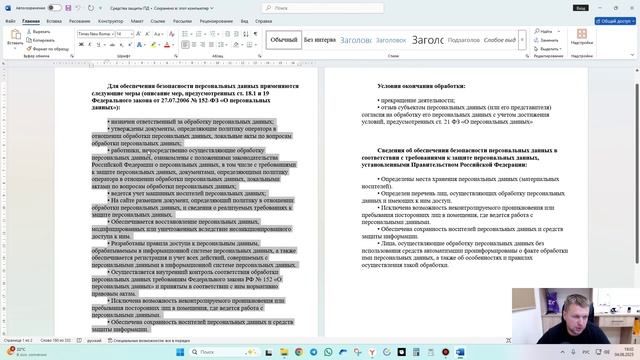Open the paragraph shading color control
Image resolution: width=640 pixels, height=360 pixels.
pos(236,45)
